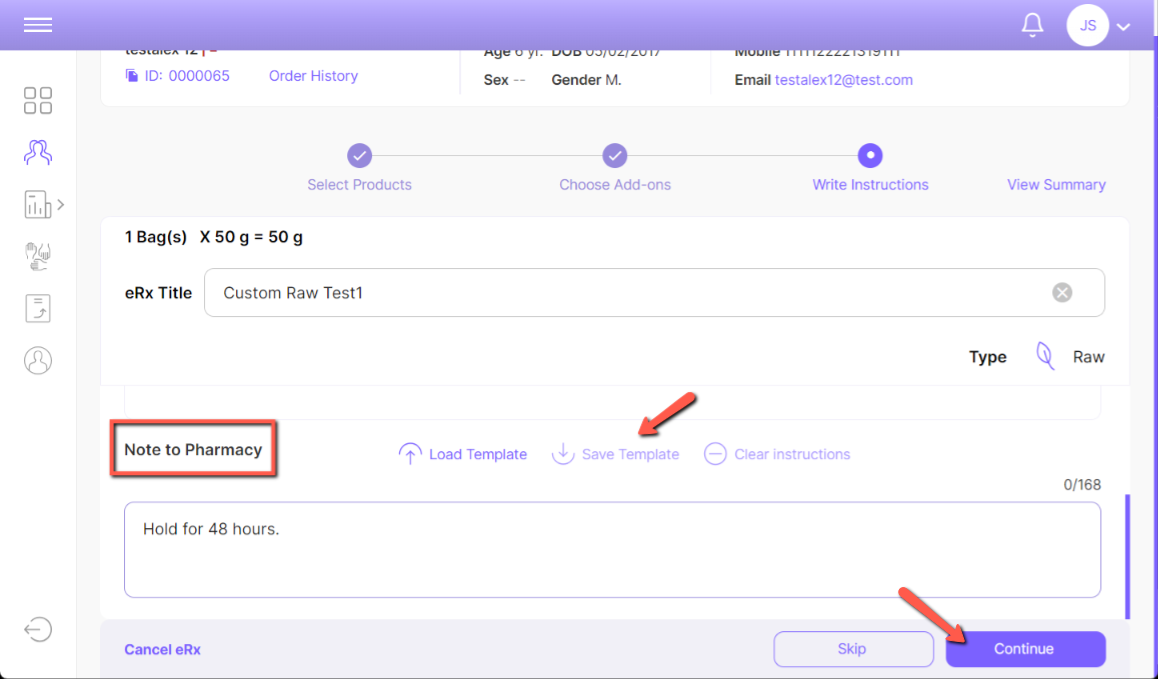
Task: Click Load Template
Action: click(x=463, y=454)
